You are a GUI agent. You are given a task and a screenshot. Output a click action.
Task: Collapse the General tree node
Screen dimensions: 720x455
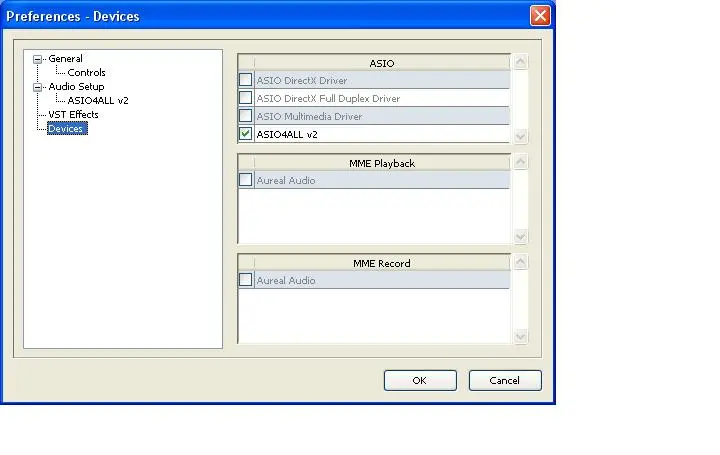[38, 59]
